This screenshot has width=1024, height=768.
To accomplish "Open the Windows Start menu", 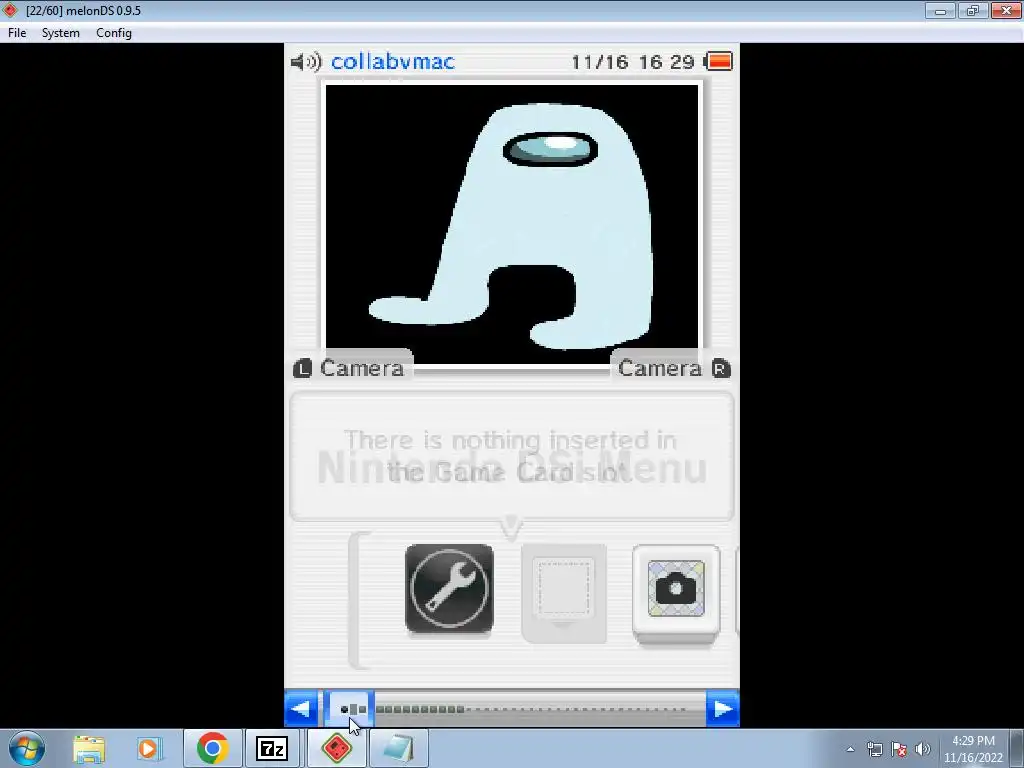I will click(x=27, y=748).
